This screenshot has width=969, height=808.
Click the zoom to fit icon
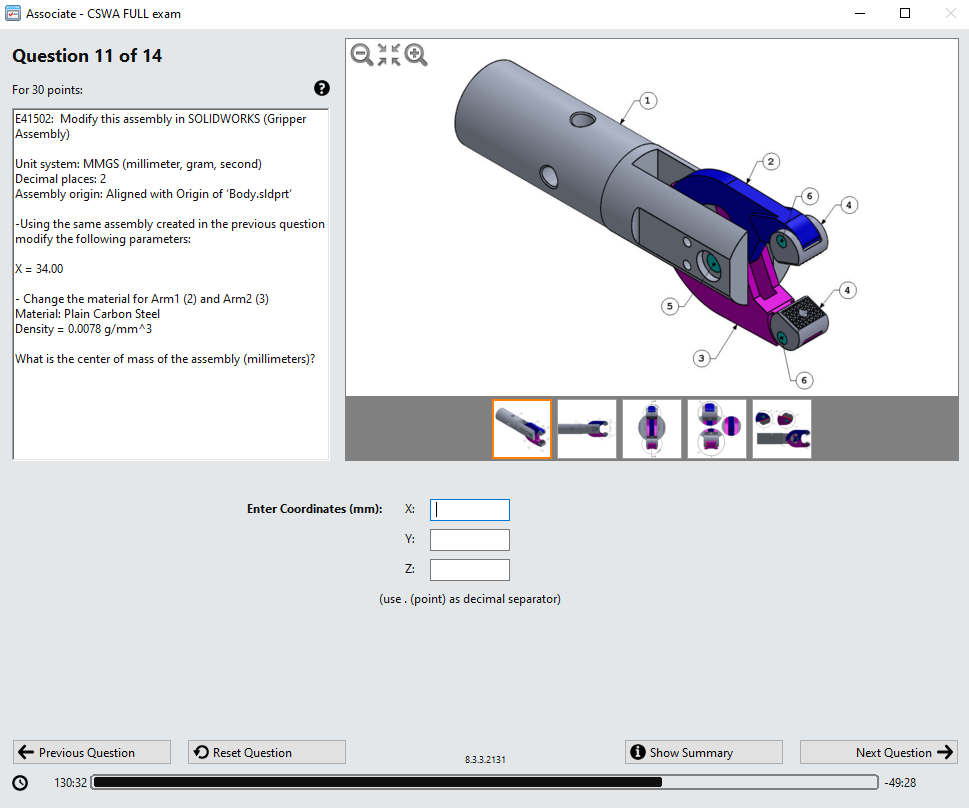point(388,55)
